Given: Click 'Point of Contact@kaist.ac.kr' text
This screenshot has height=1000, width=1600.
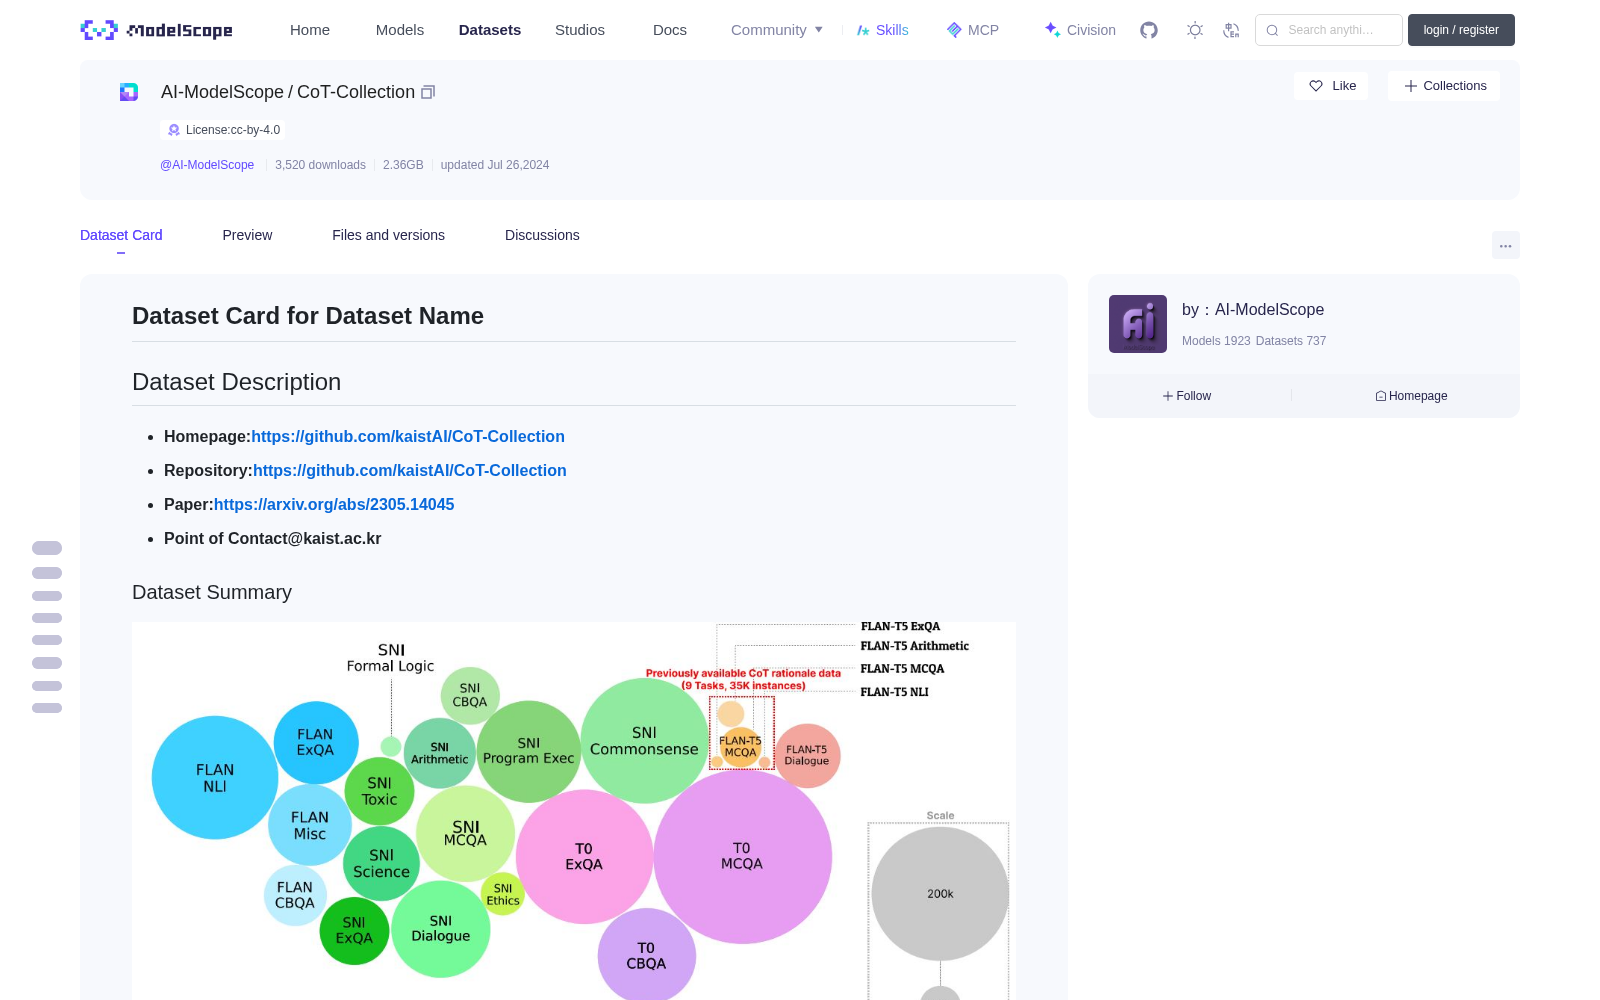Looking at the screenshot, I should pyautogui.click(x=272, y=539).
